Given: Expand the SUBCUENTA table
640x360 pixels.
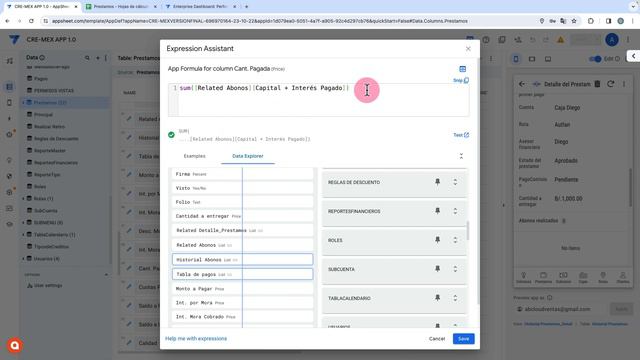Looking at the screenshot, I should pyautogui.click(x=455, y=269).
